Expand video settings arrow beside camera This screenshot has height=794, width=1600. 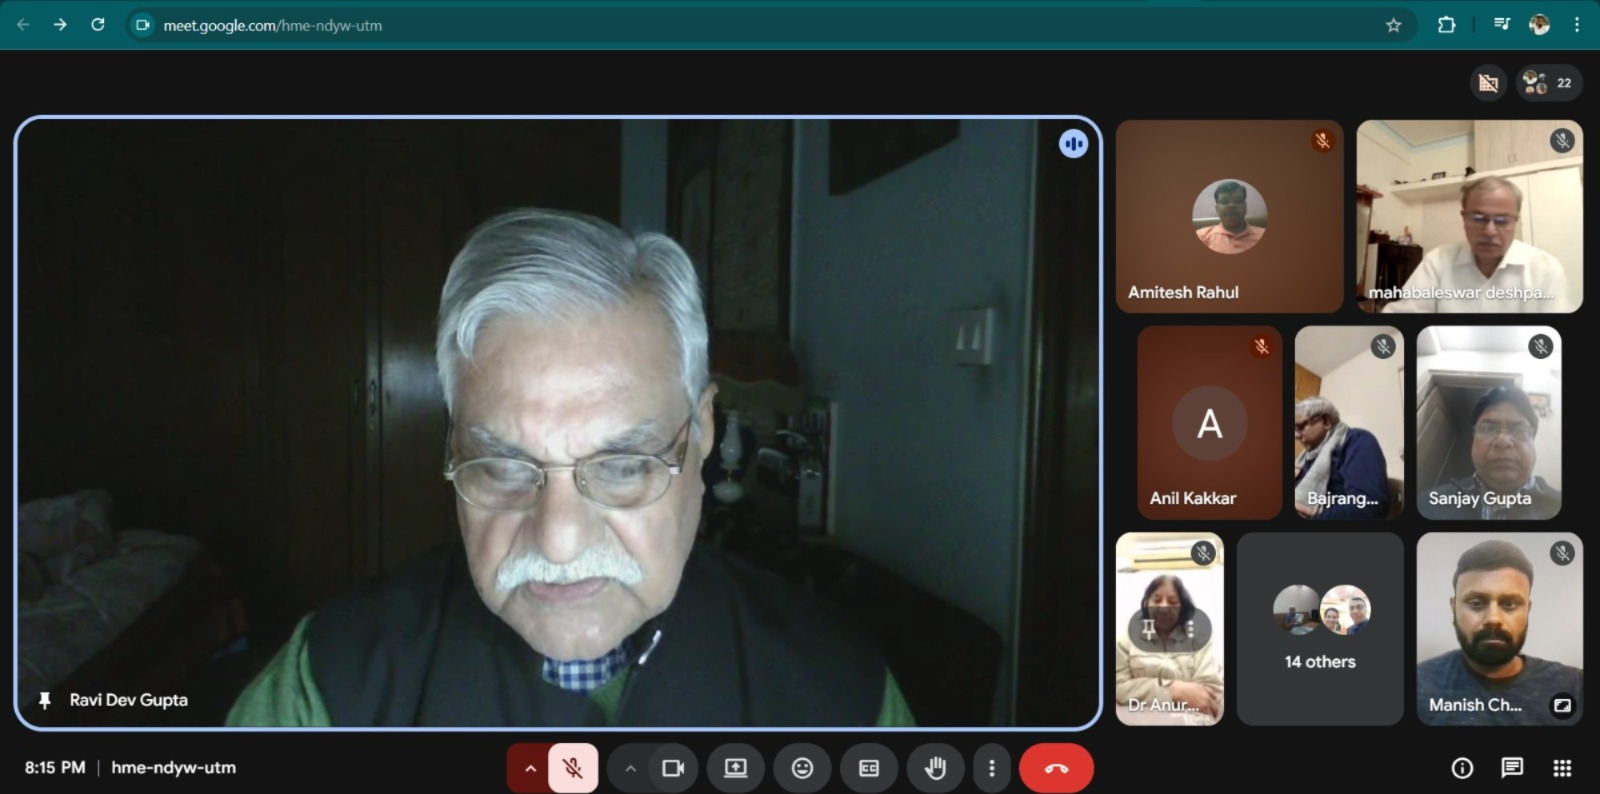point(630,768)
